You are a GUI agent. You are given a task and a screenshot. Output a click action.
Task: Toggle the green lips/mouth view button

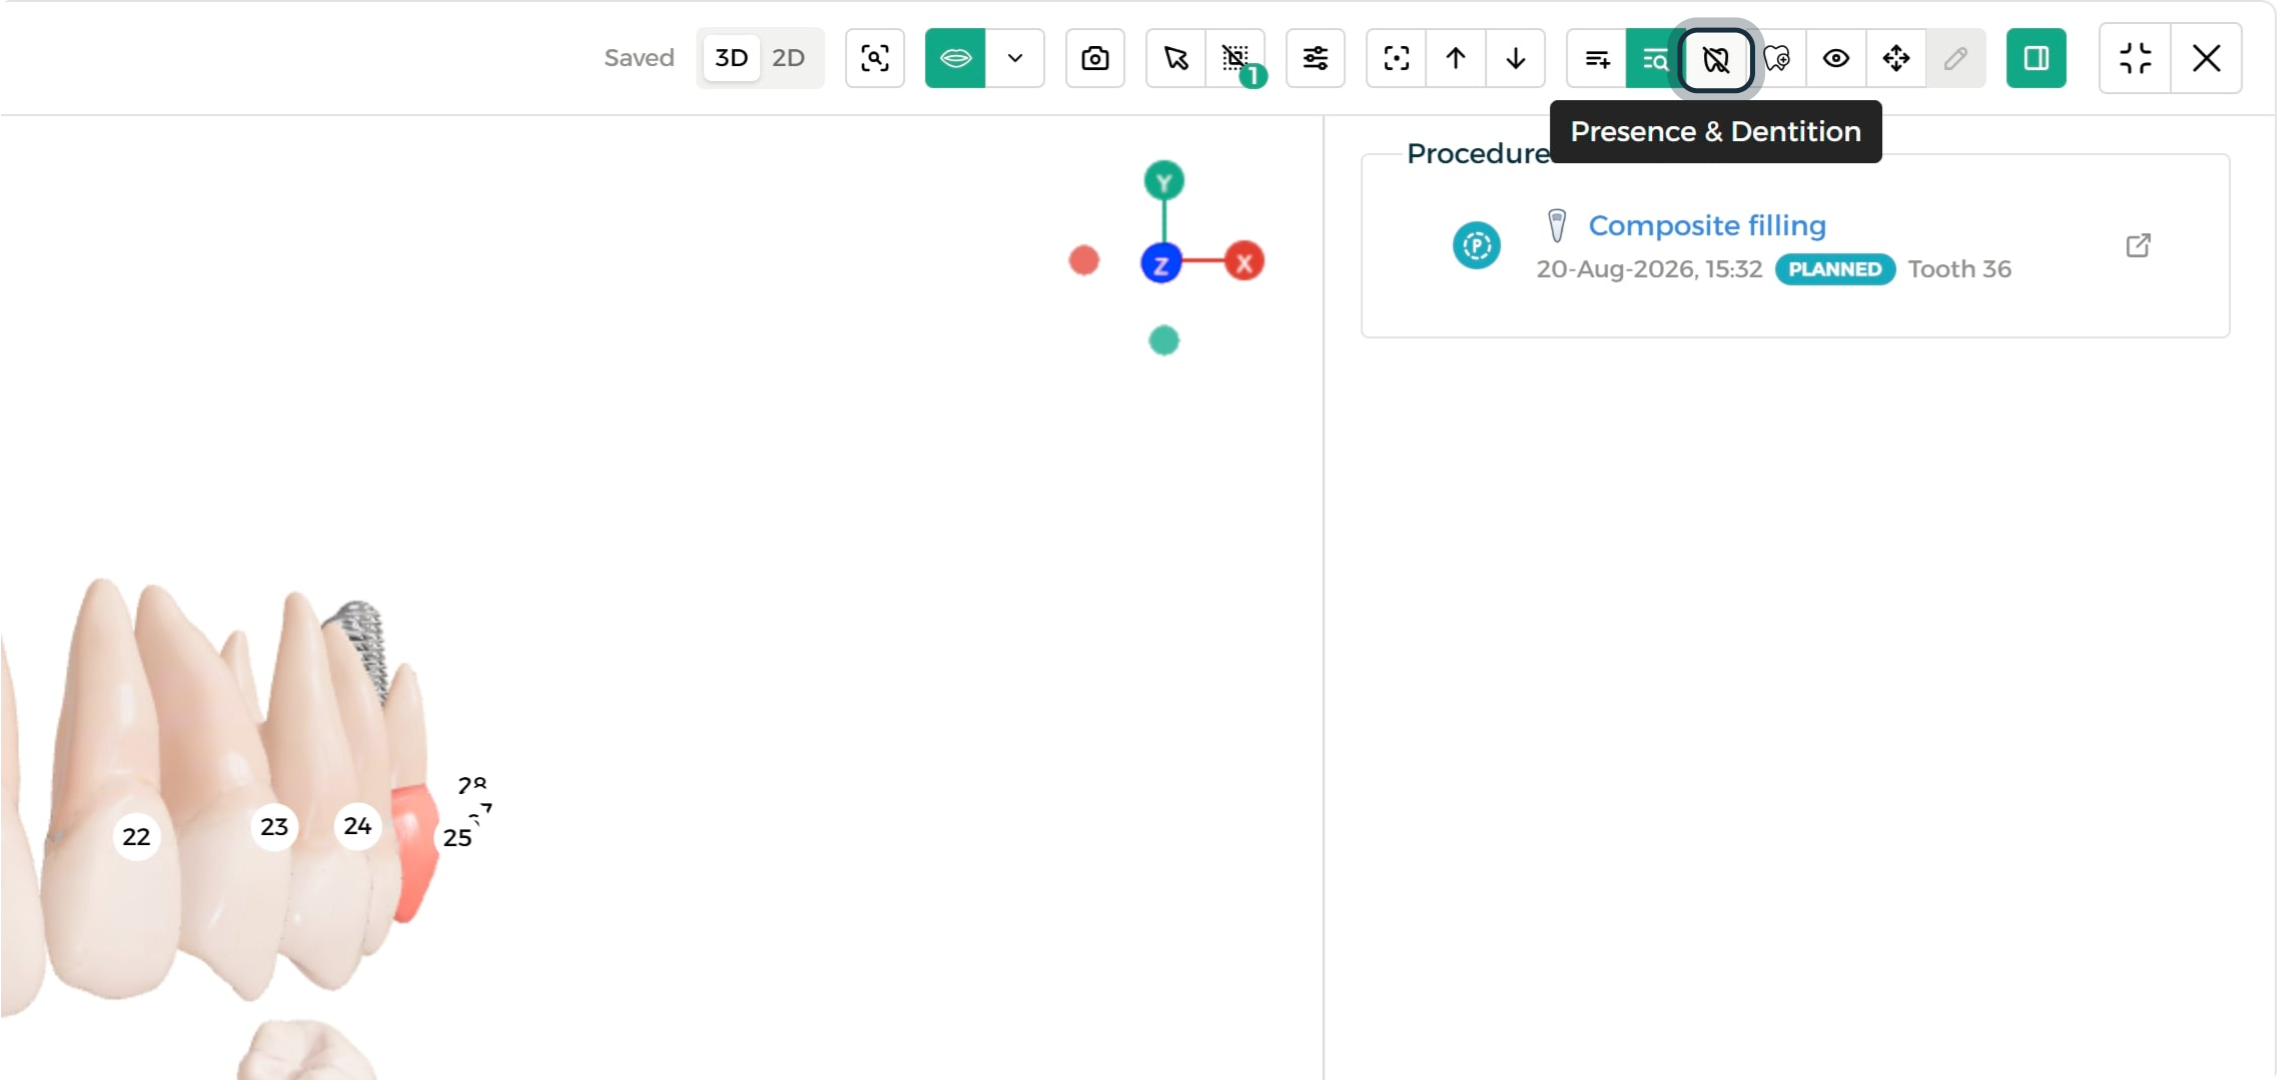click(955, 58)
